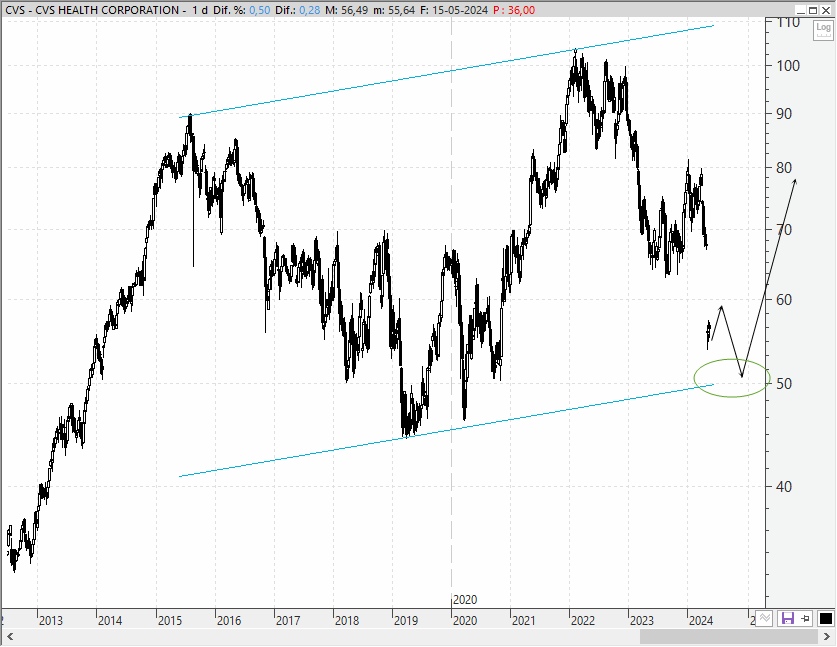837x647 pixels.
Task: Click the 2022 year label on time axis
Action: 583,621
